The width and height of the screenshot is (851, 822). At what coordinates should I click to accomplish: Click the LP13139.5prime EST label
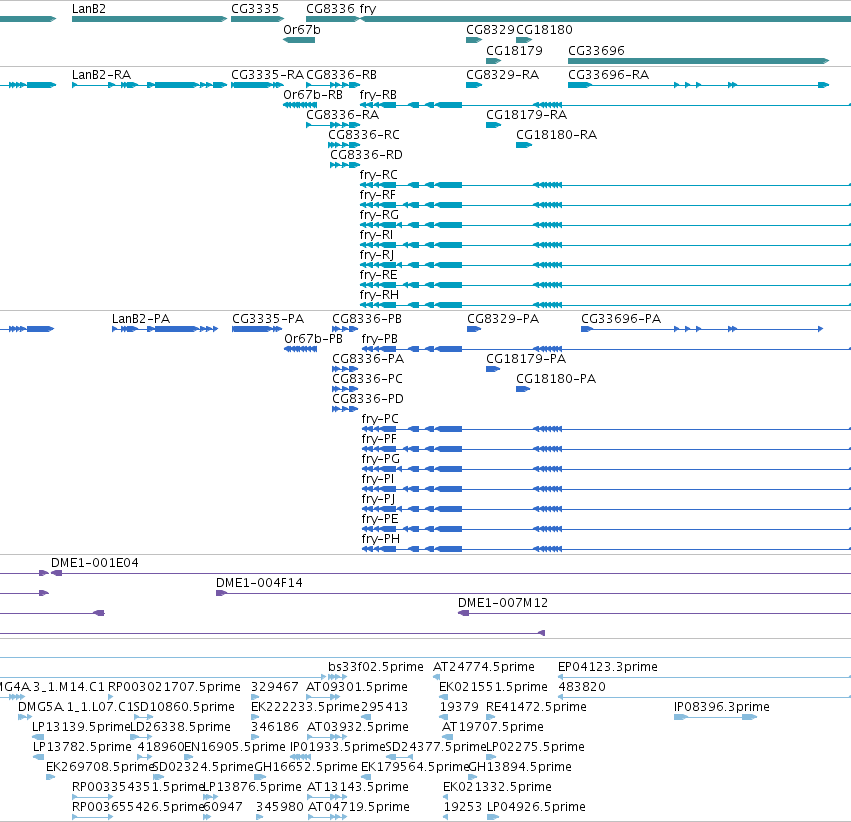point(81,727)
